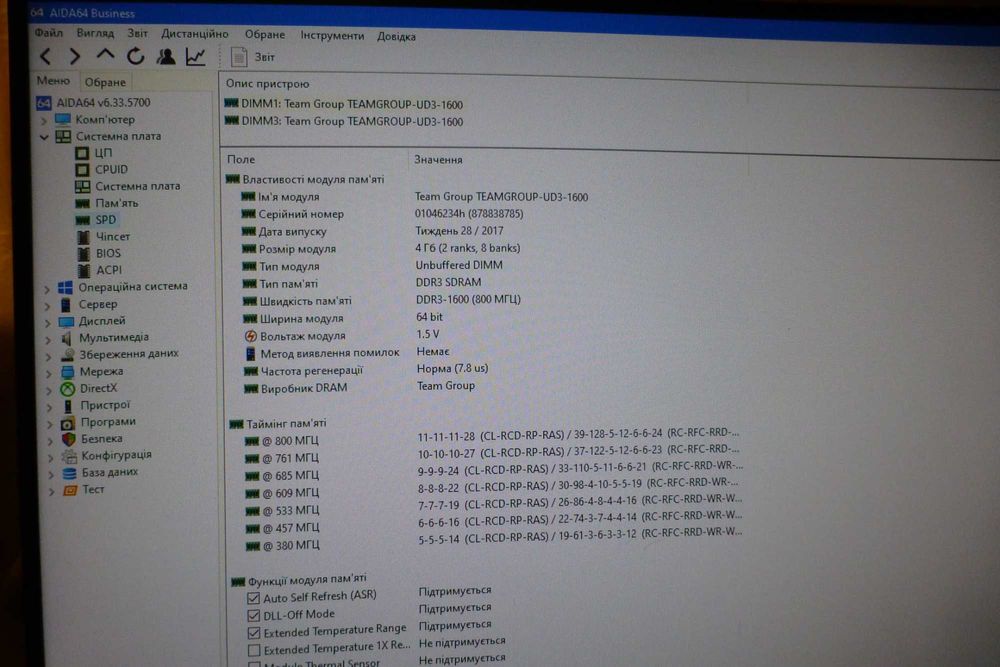This screenshot has width=1000, height=667.
Task: Click Властивості модуля пам'яті group header
Action: 305,180
